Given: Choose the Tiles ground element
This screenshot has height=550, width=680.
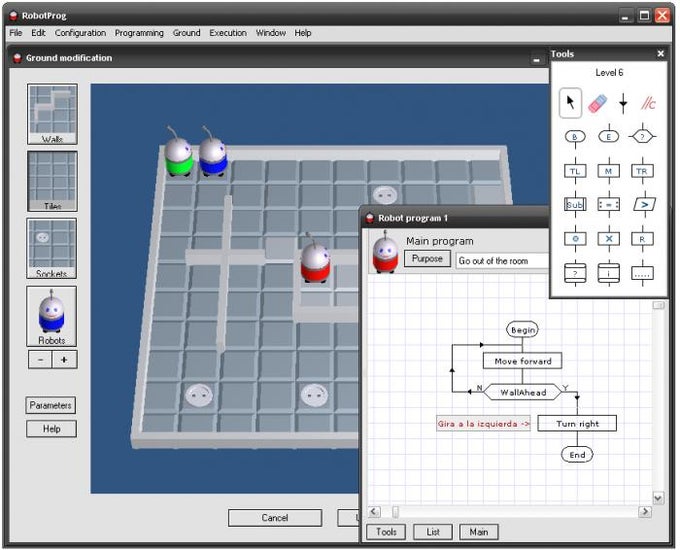Looking at the screenshot, I should pos(52,181).
